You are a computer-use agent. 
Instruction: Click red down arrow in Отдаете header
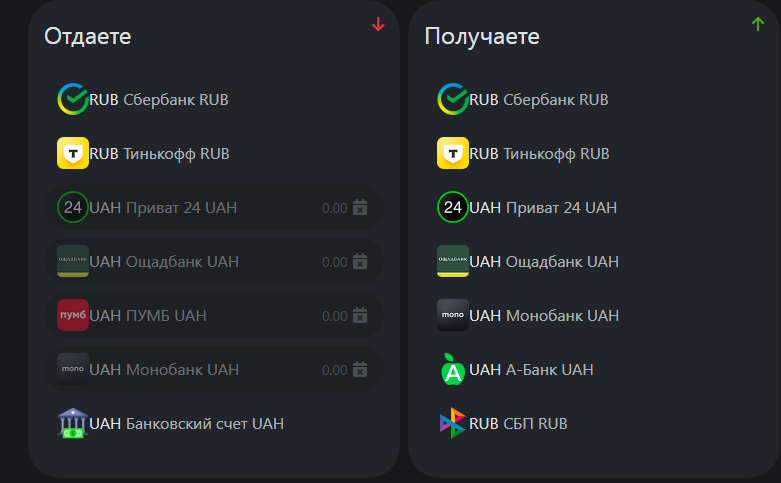(x=379, y=24)
